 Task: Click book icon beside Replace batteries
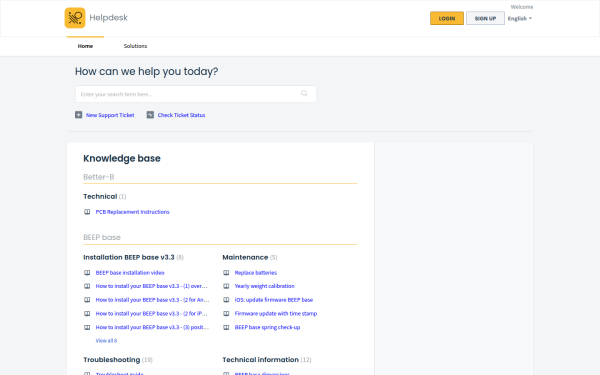(x=226, y=273)
